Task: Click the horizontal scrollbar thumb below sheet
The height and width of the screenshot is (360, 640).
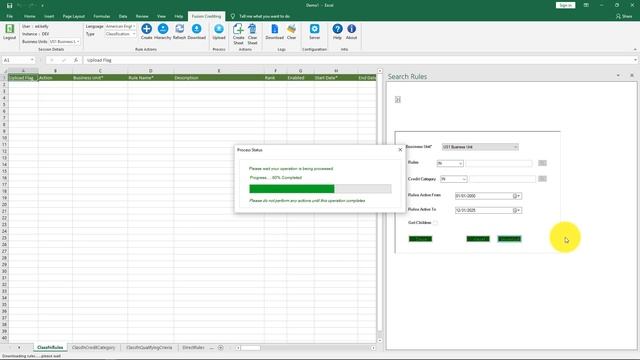Action: [250, 348]
